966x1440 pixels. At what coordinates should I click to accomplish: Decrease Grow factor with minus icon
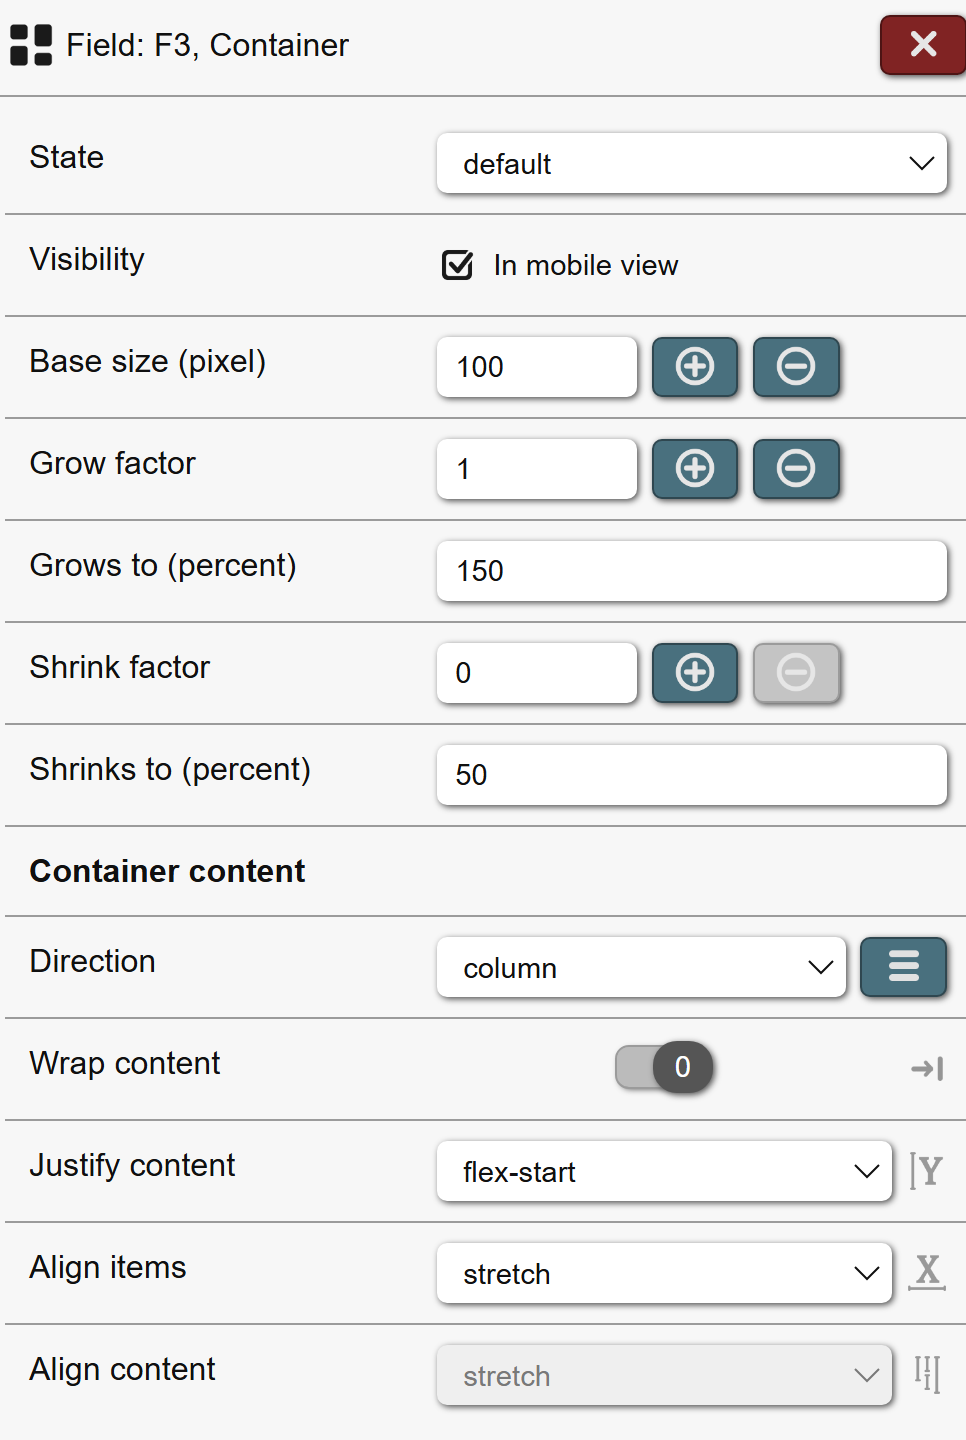[x=796, y=469]
